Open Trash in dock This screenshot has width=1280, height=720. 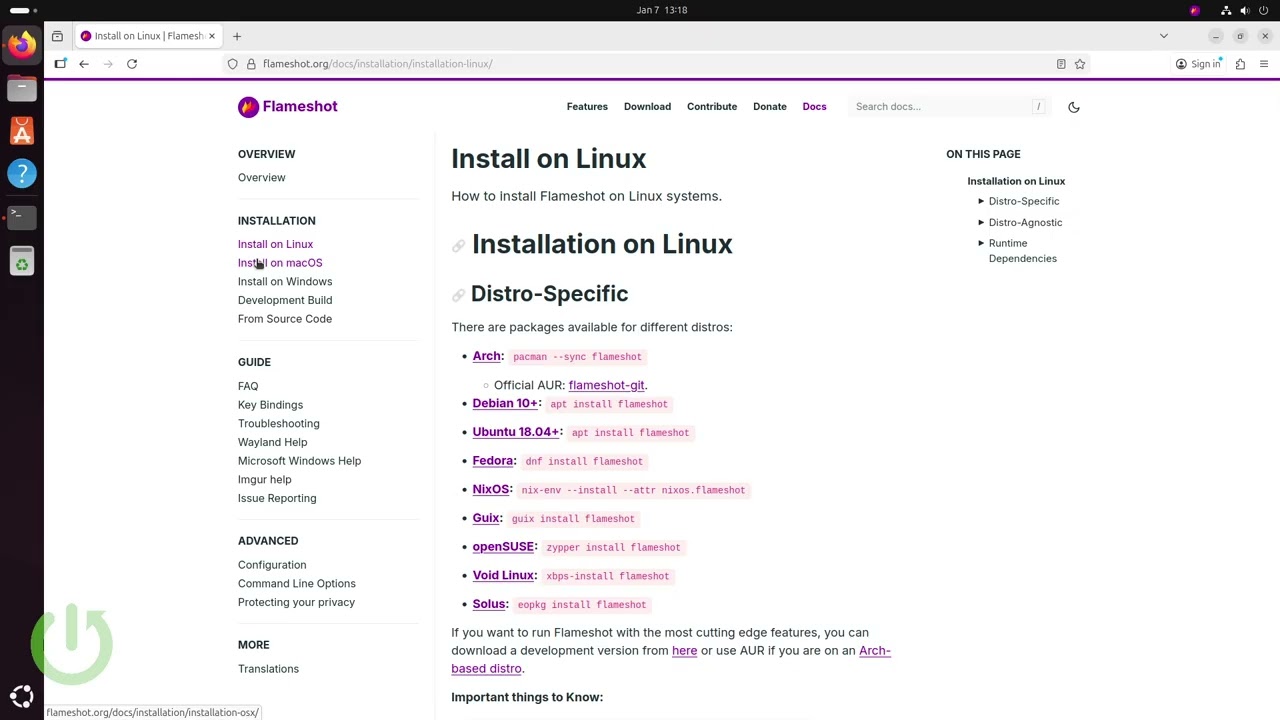pyautogui.click(x=22, y=262)
